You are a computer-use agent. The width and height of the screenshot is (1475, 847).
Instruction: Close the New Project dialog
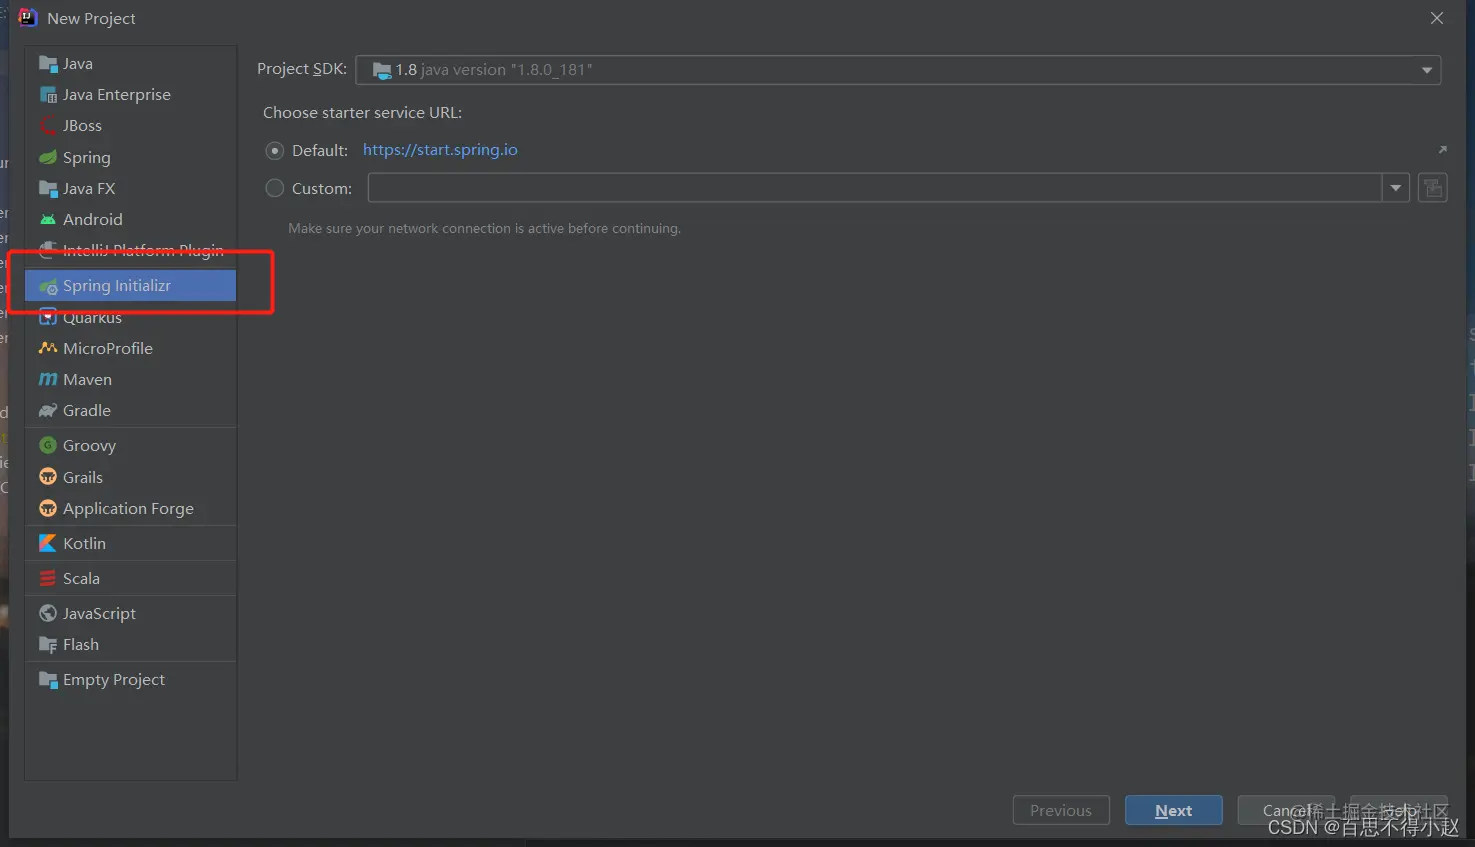pos(1437,18)
